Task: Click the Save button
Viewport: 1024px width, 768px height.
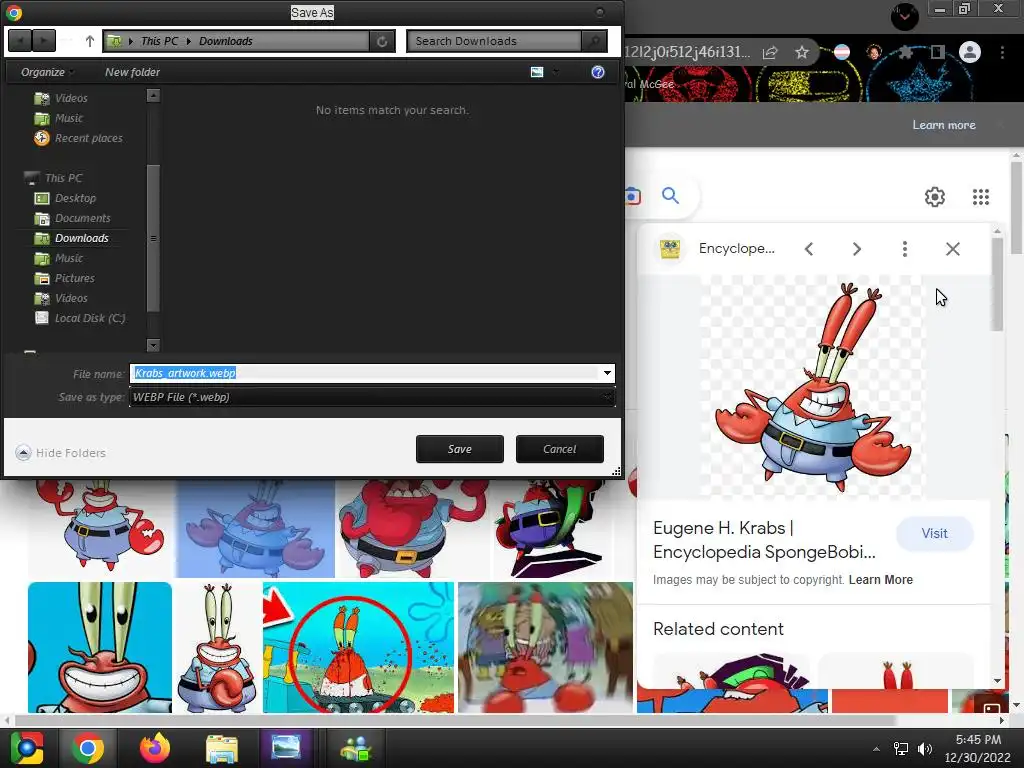Action: pos(460,449)
